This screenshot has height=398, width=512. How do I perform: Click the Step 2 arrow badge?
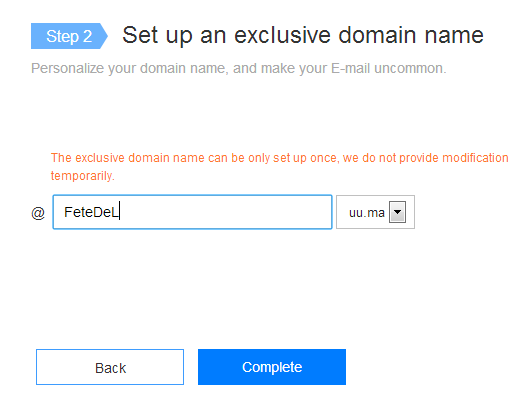pyautogui.click(x=69, y=36)
